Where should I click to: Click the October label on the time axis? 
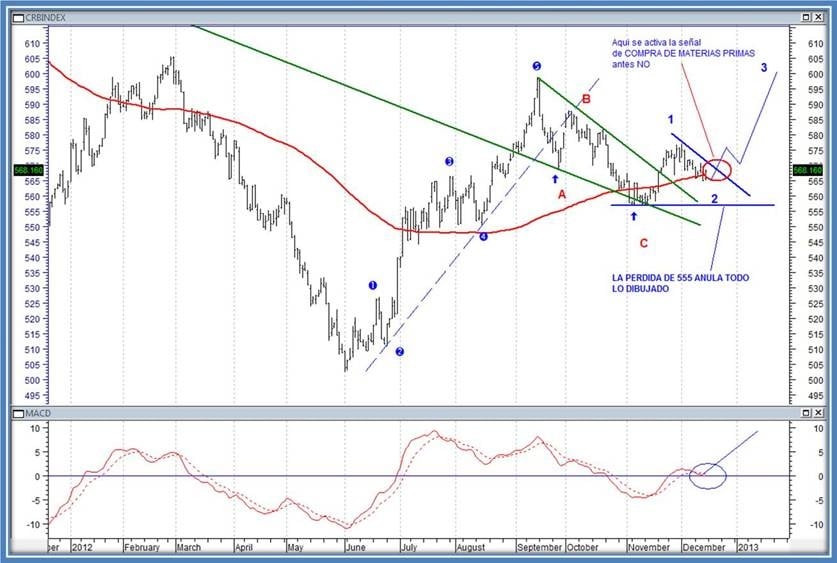583,548
